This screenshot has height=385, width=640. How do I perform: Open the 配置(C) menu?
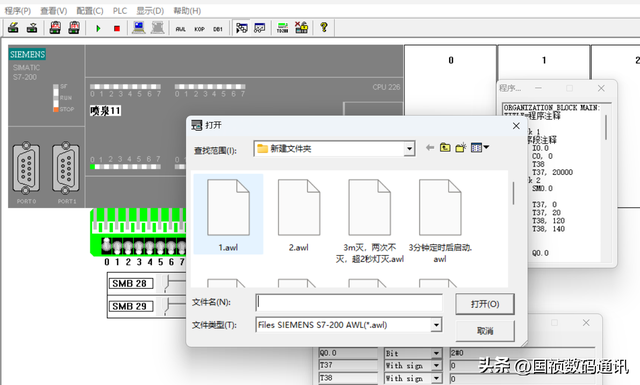(90, 11)
